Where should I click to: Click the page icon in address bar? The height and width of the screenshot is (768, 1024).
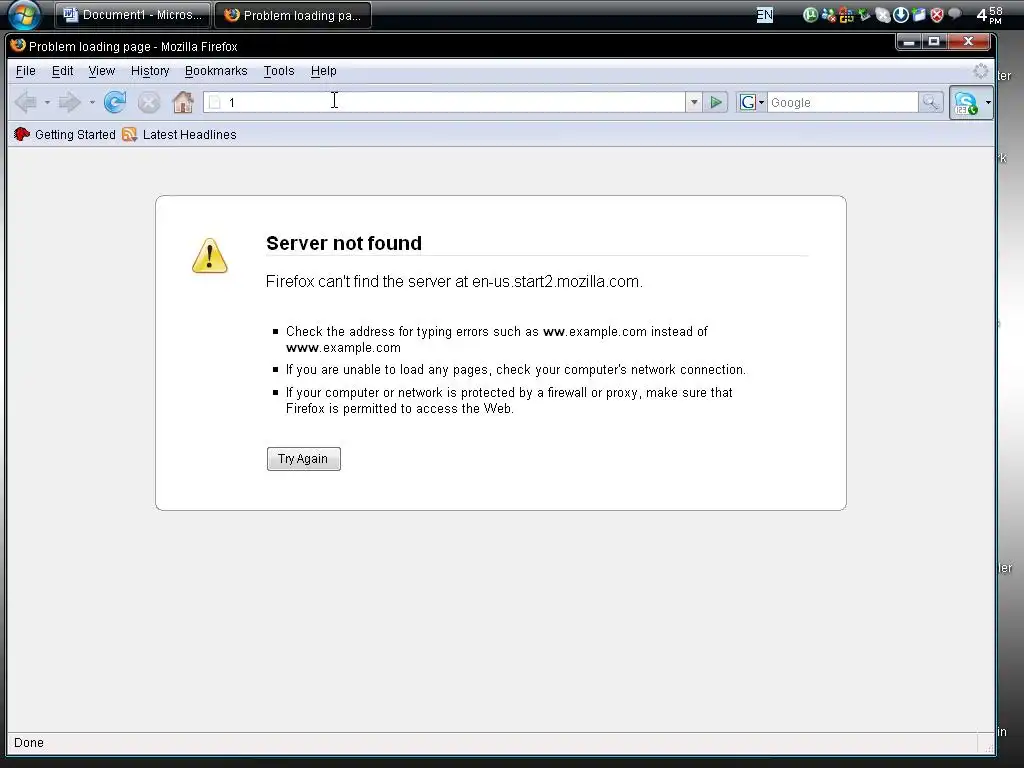[215, 103]
